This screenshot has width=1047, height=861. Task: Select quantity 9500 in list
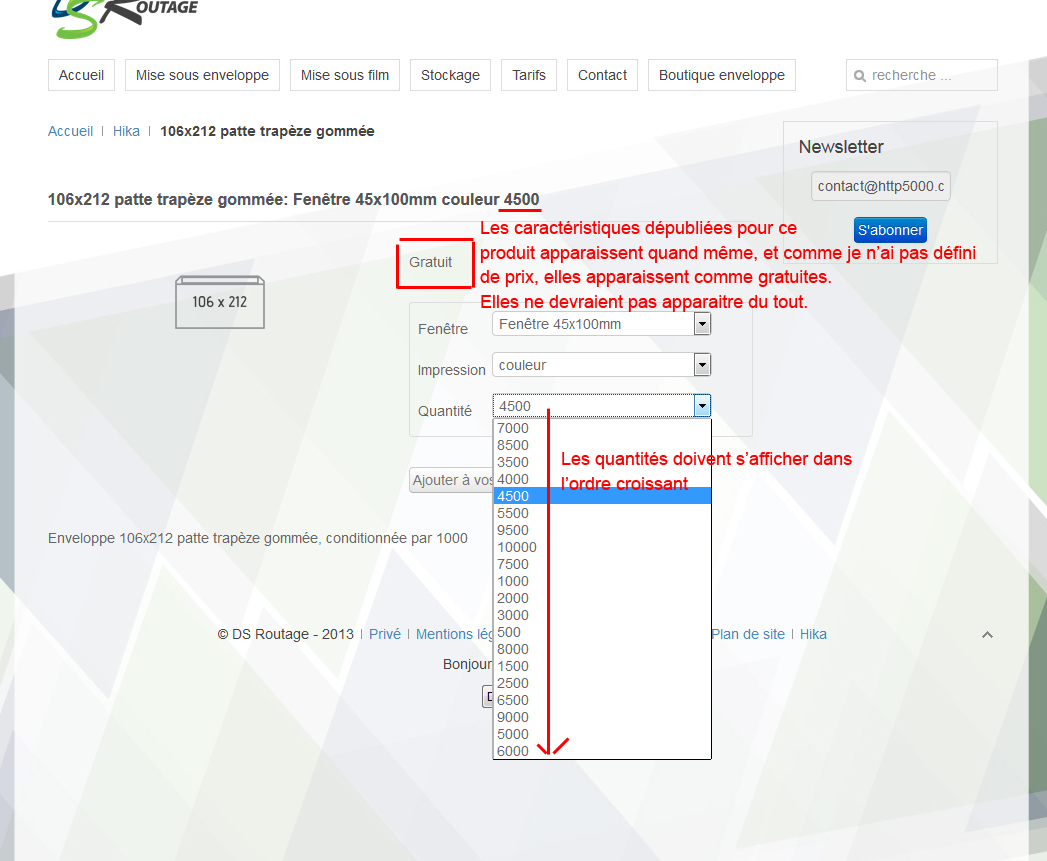point(602,530)
